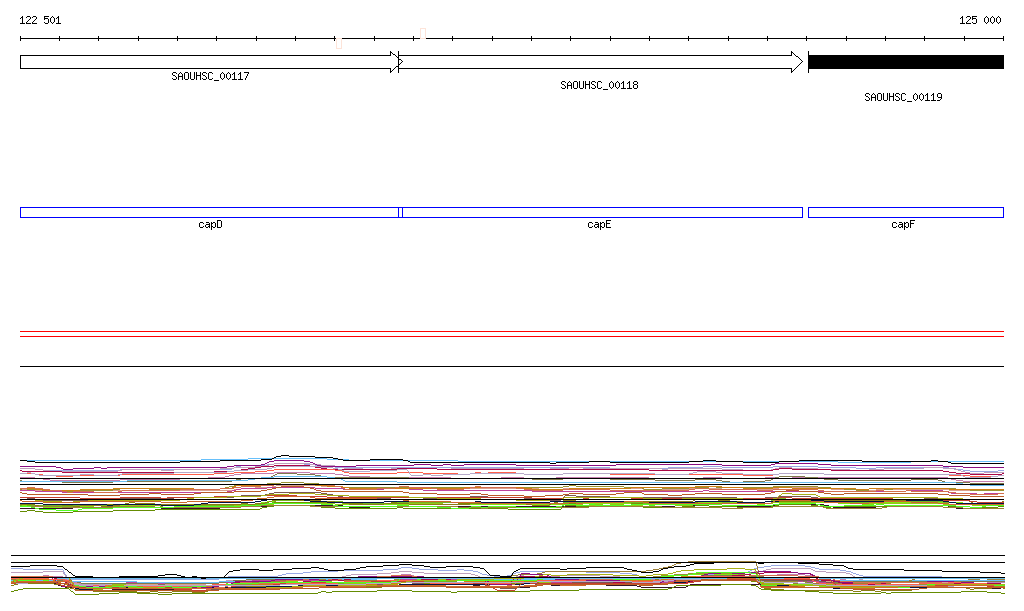Click the capD gene name label

(x=210, y=225)
